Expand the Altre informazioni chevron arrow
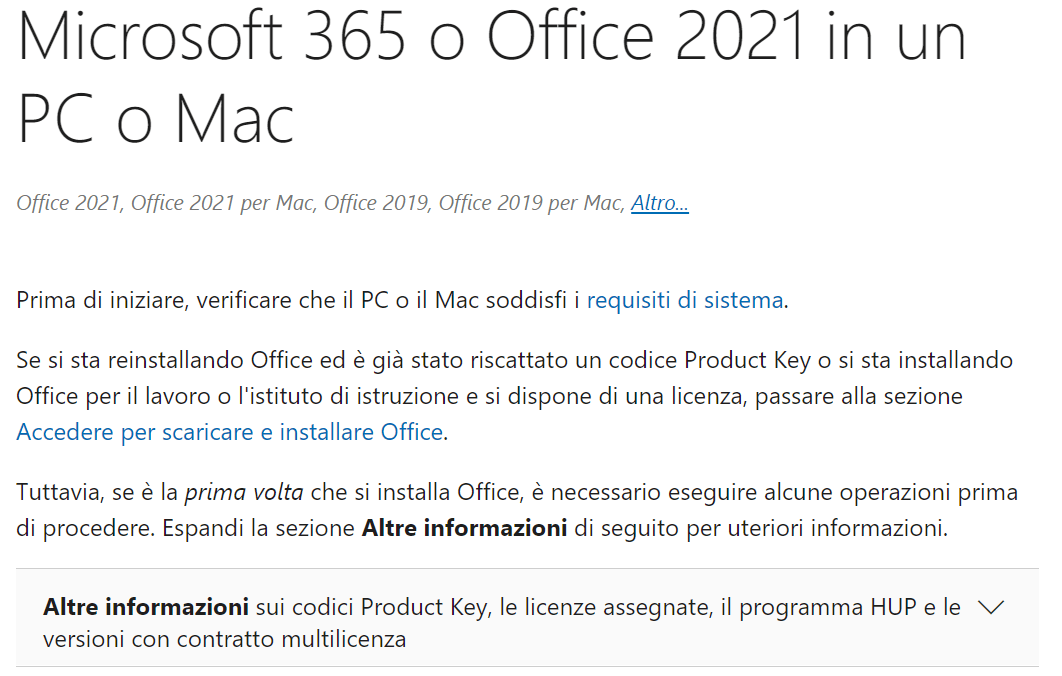 pos(991,608)
